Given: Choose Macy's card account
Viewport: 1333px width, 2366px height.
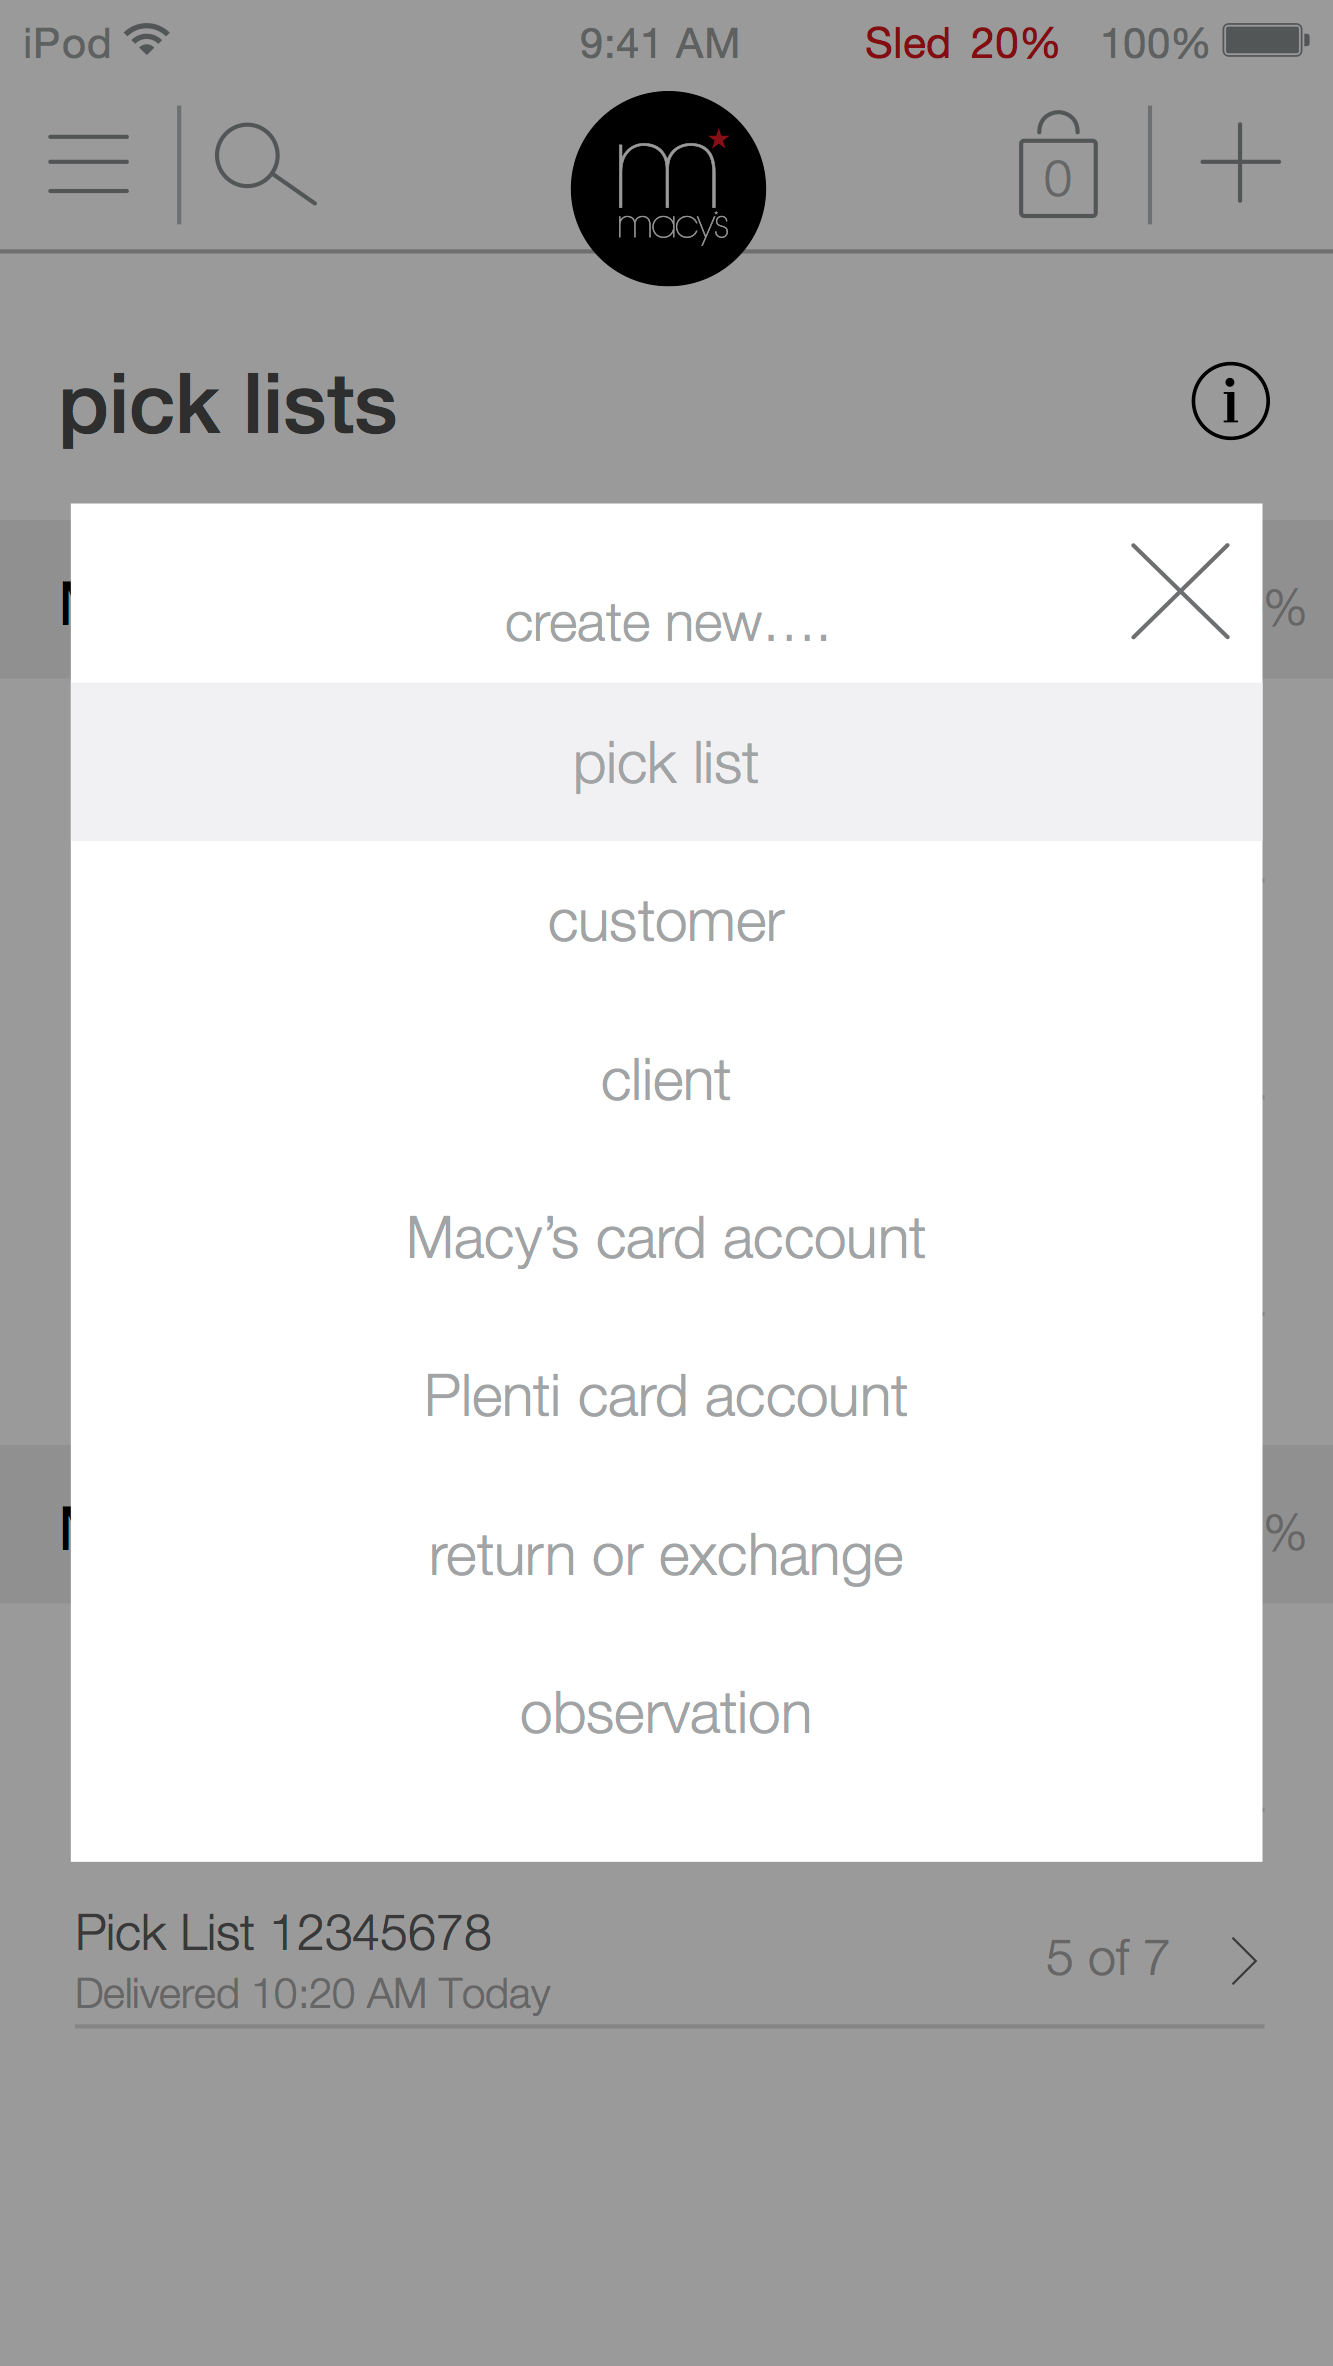Looking at the screenshot, I should tap(666, 1238).
